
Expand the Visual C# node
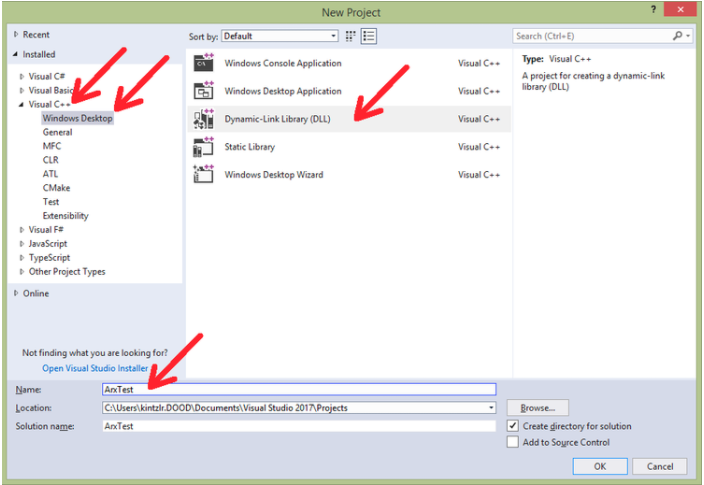coord(22,76)
